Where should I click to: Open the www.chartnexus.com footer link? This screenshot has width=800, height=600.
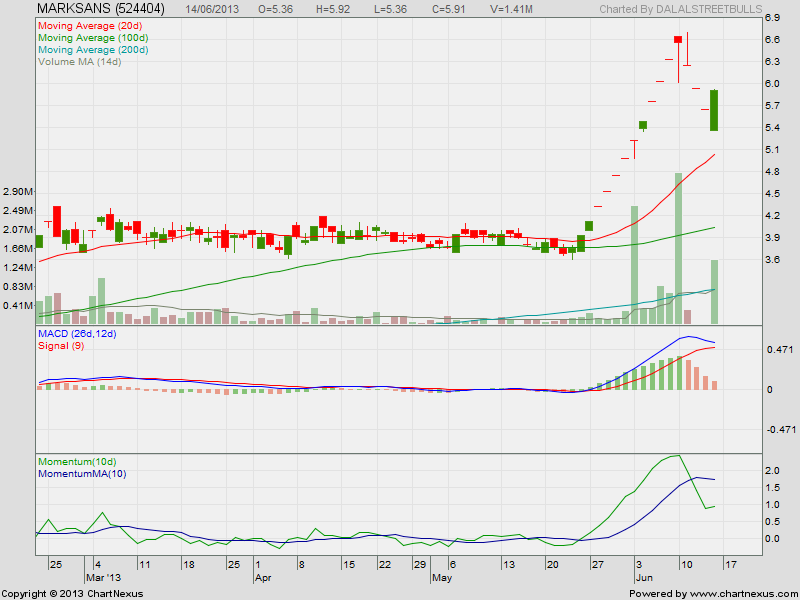(743, 594)
